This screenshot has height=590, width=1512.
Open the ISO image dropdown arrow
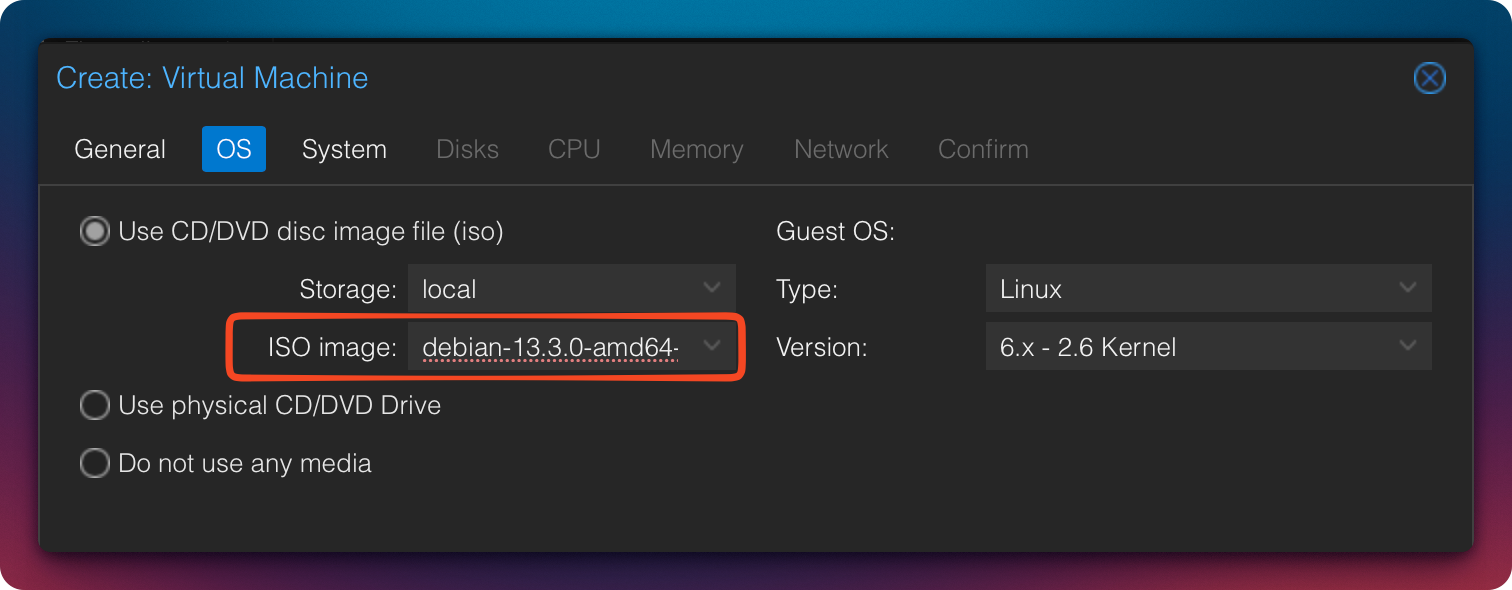pos(712,346)
